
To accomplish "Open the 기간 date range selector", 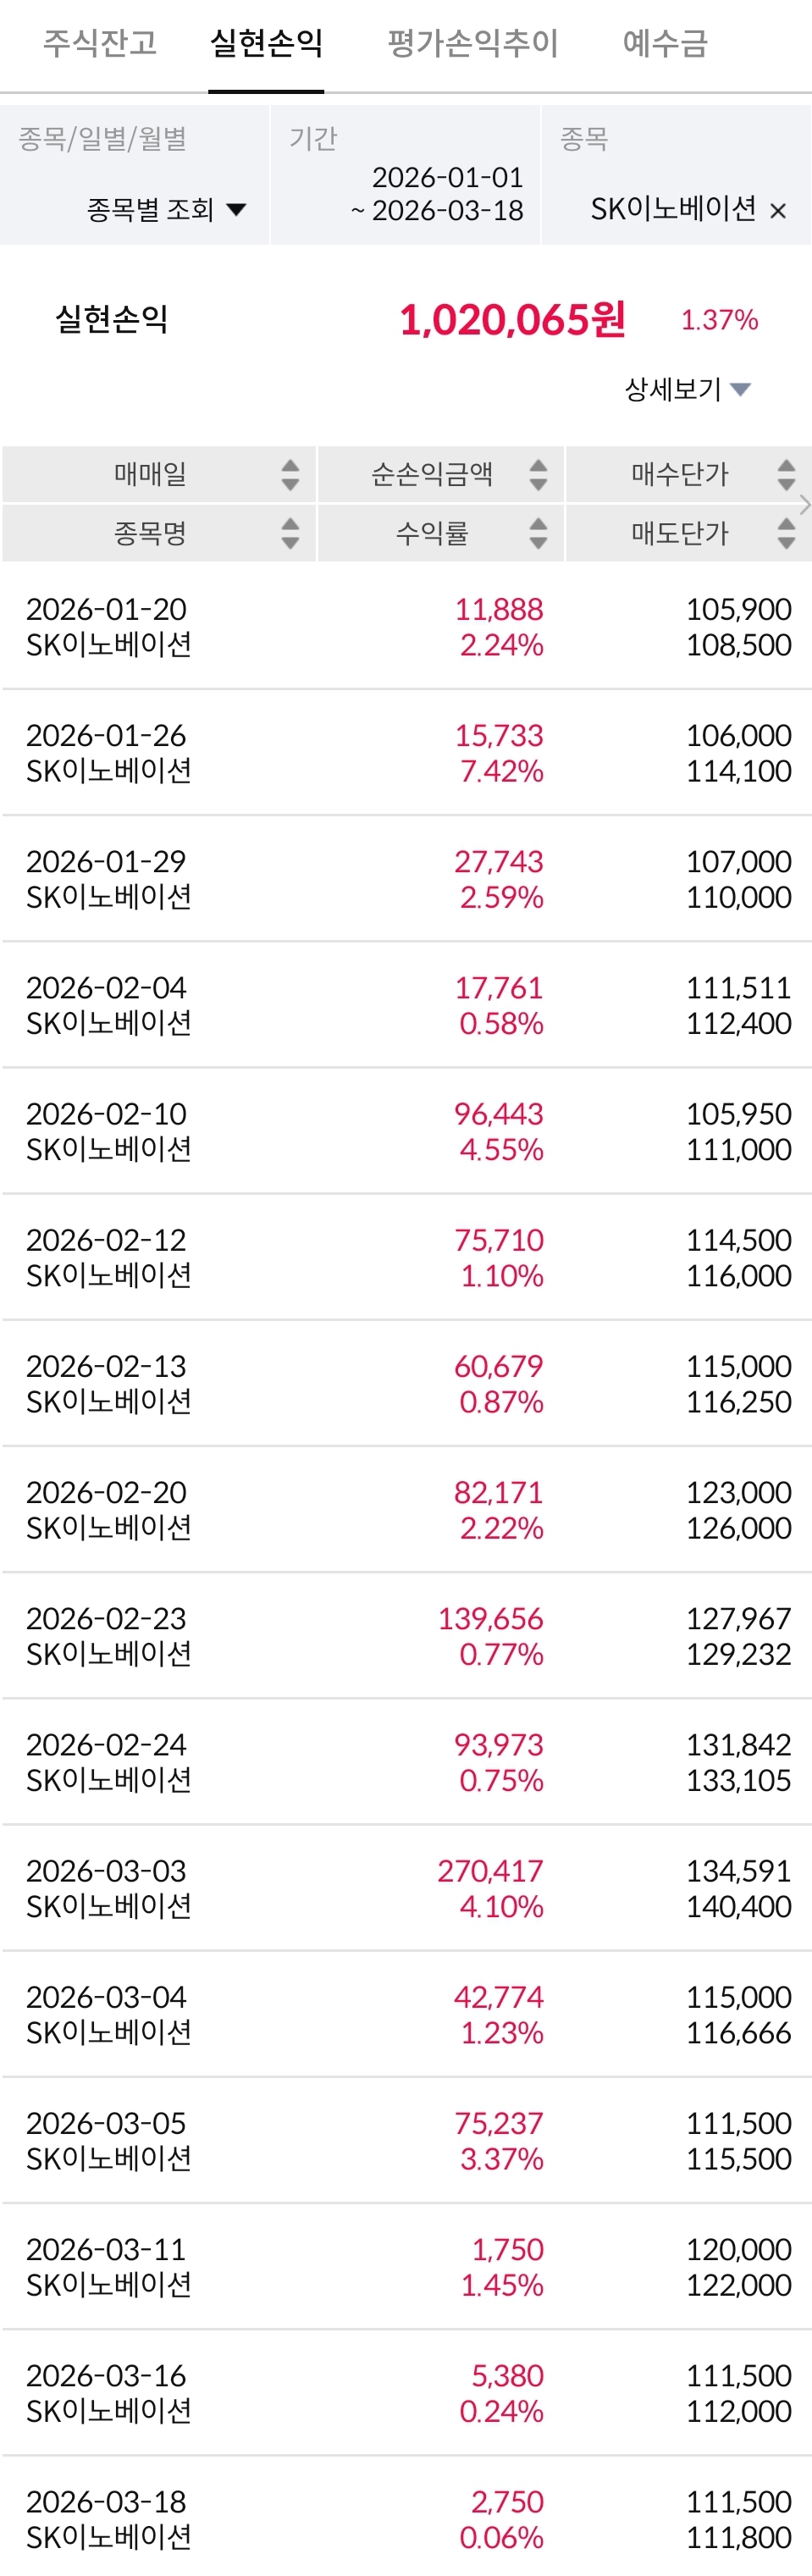I will (x=437, y=194).
